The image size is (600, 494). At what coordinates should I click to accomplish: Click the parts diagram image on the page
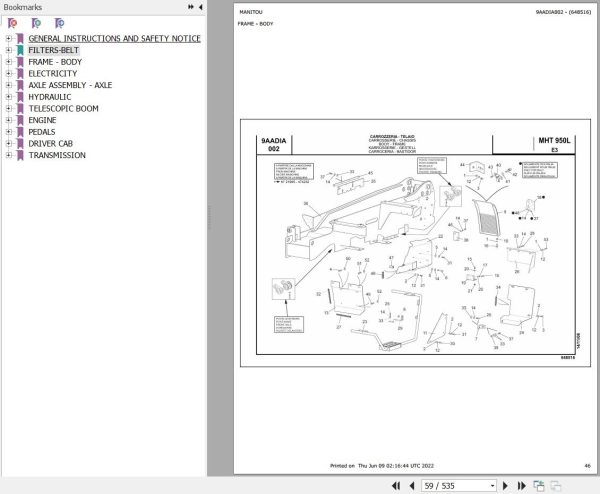[x=415, y=243]
